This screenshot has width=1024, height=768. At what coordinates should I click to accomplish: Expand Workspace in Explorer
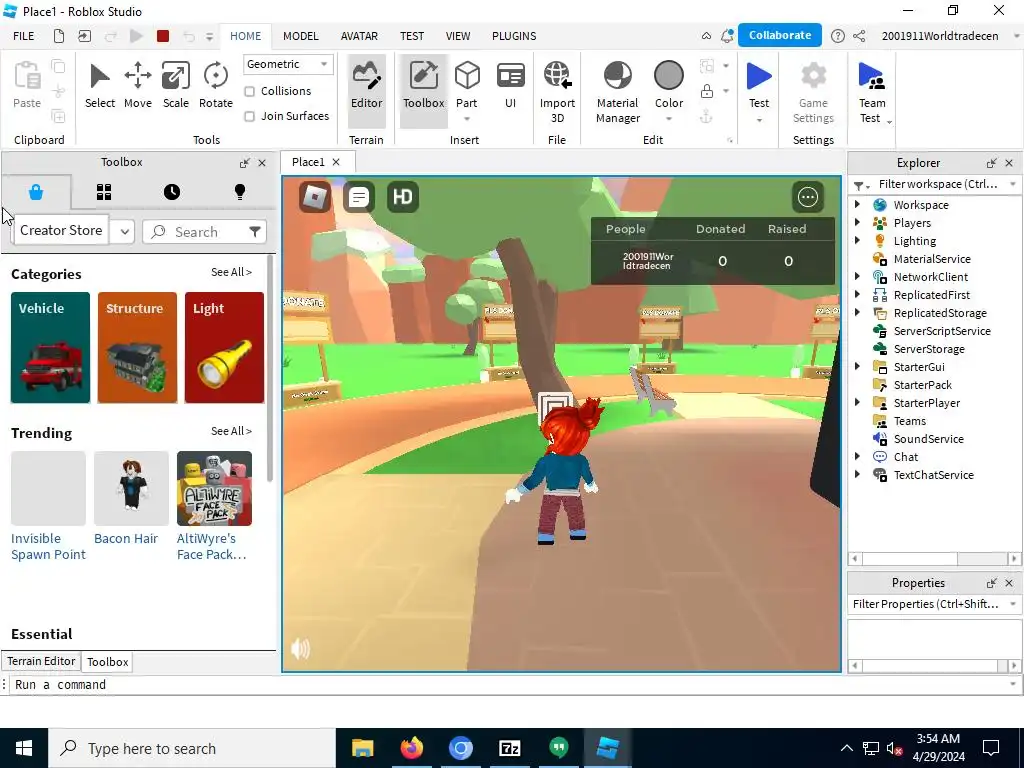point(857,204)
